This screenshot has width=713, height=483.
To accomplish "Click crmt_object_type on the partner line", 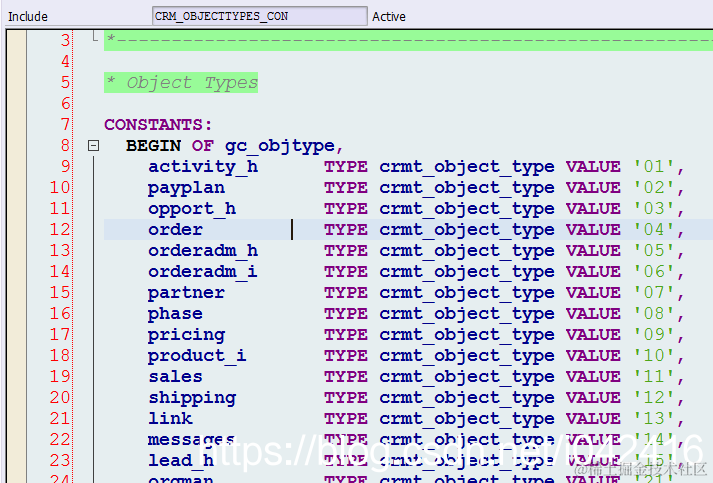I will click(x=467, y=293).
